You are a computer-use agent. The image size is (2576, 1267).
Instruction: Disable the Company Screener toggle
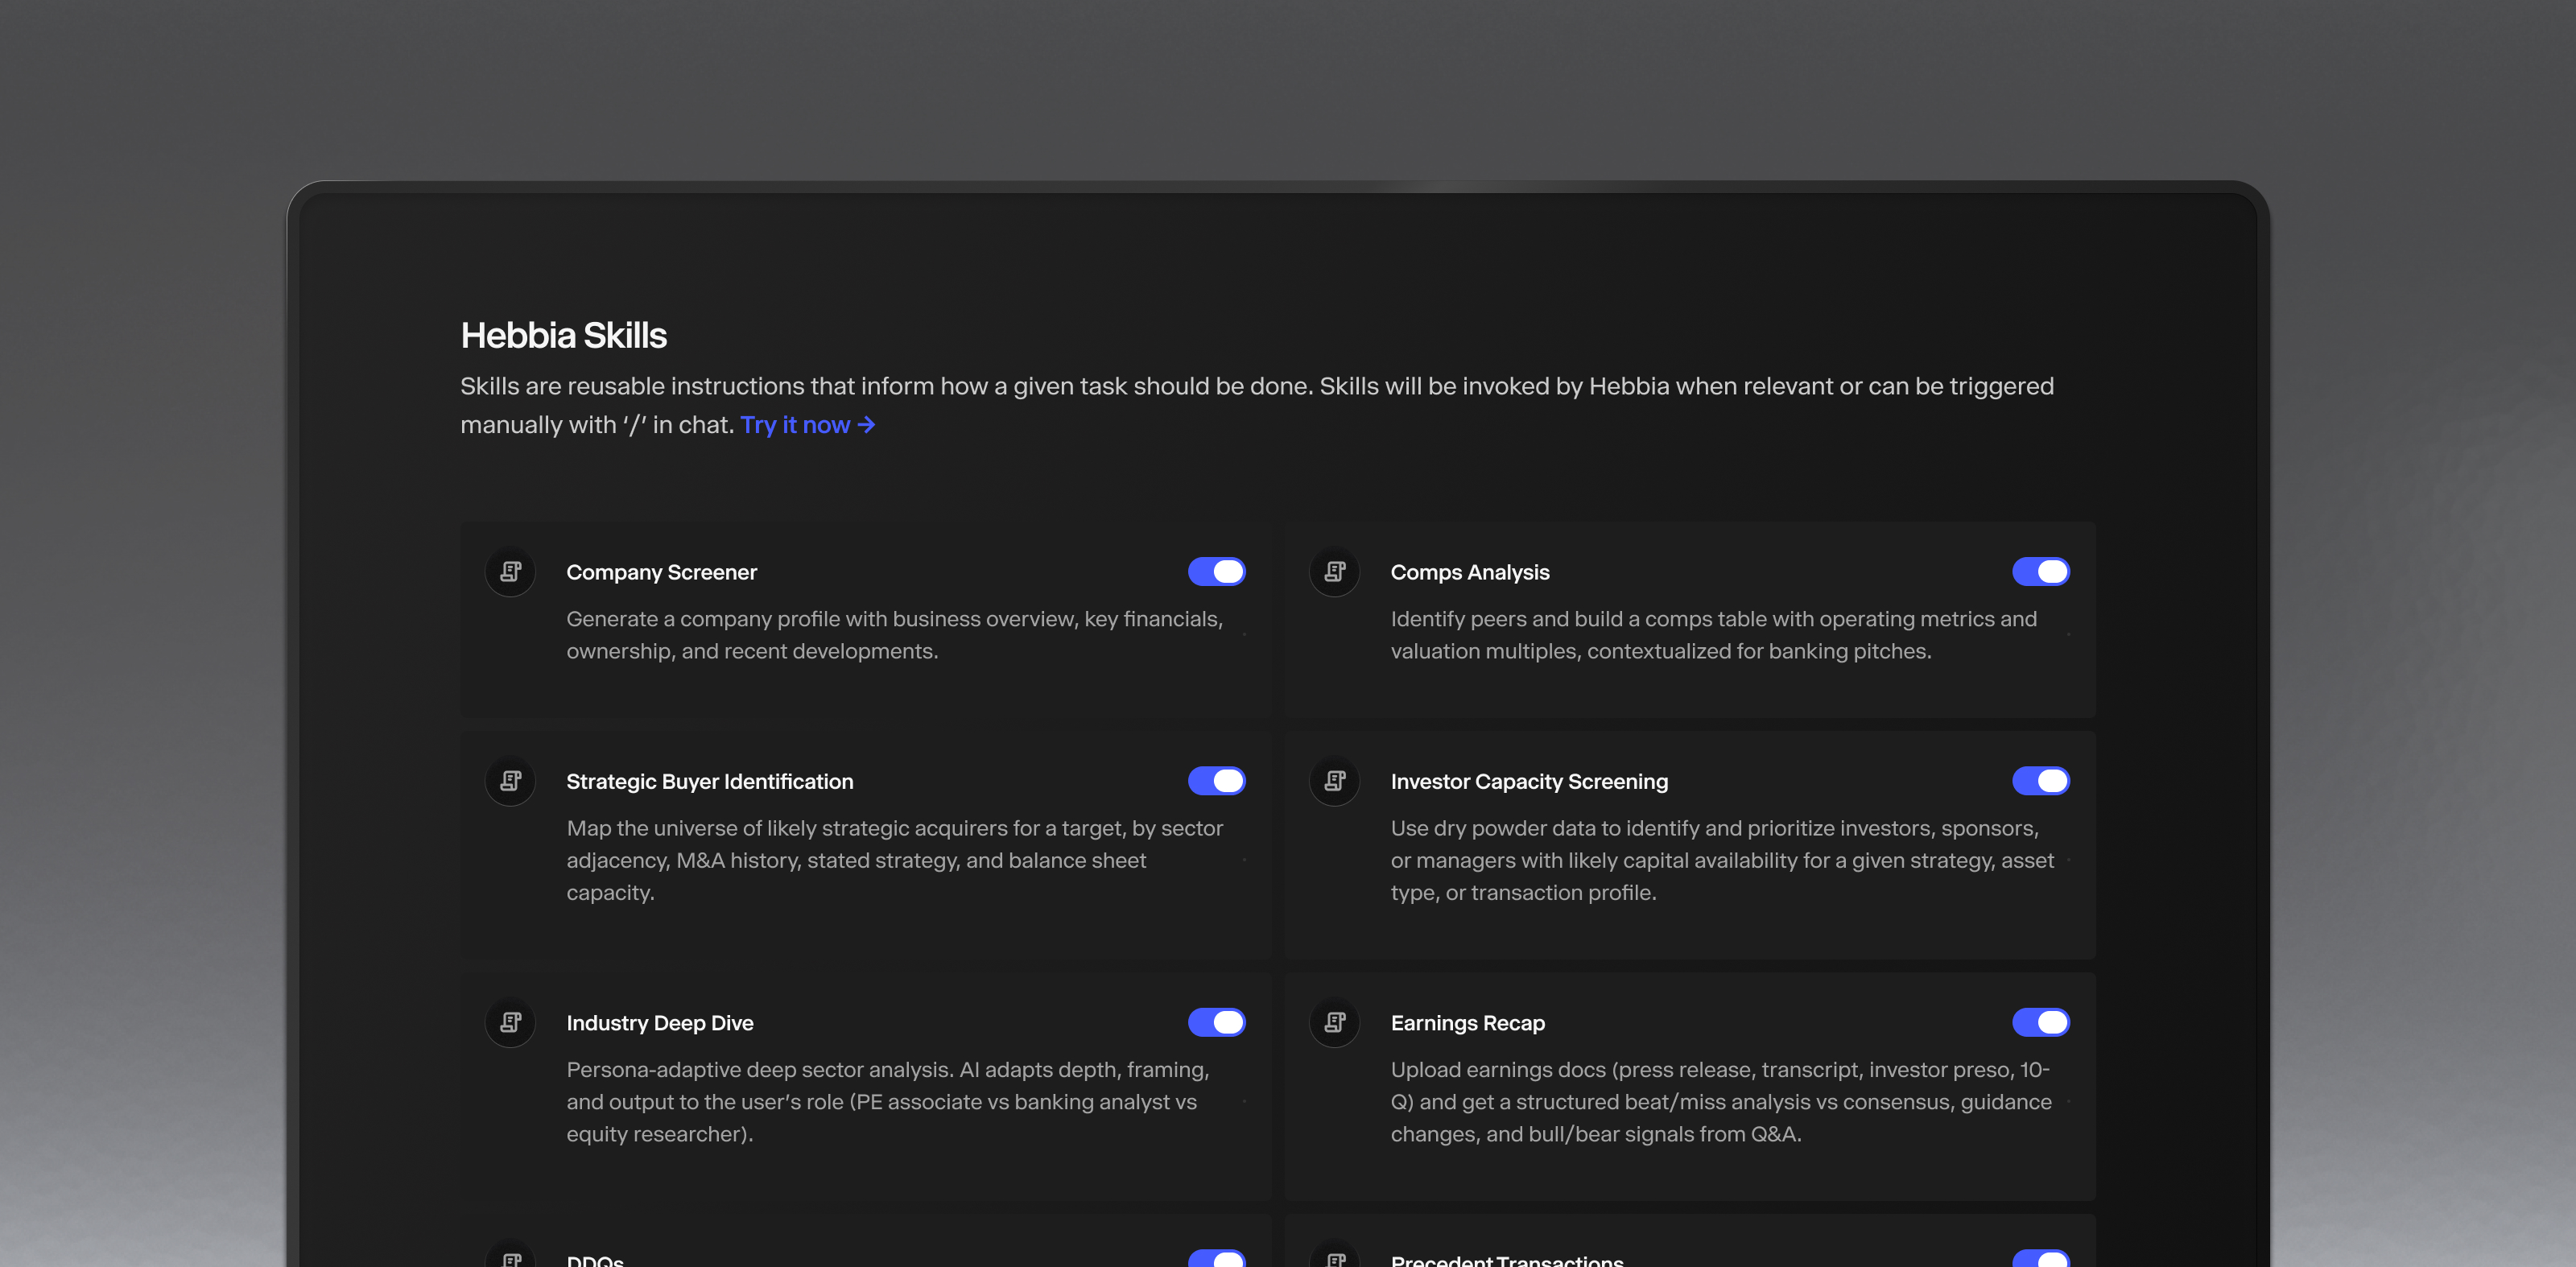coord(1216,572)
